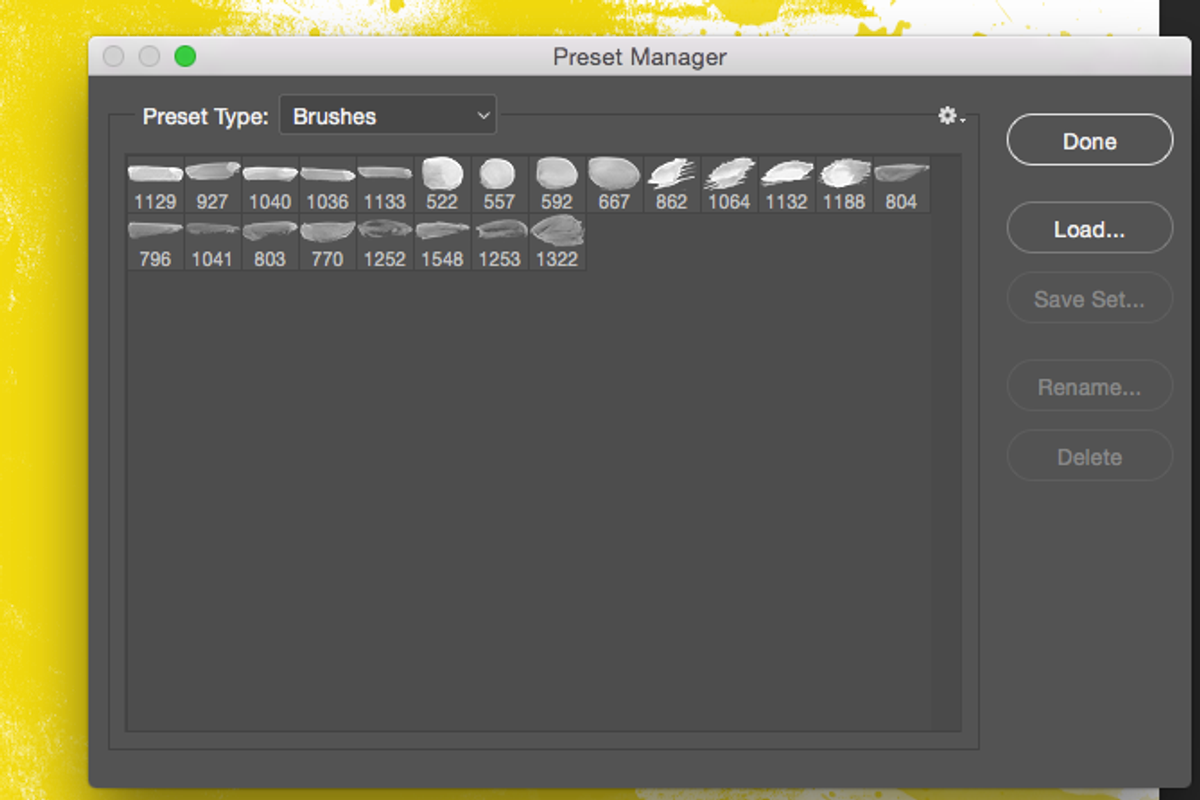This screenshot has width=1200, height=800.
Task: Select brush preset 1040
Action: pos(270,185)
